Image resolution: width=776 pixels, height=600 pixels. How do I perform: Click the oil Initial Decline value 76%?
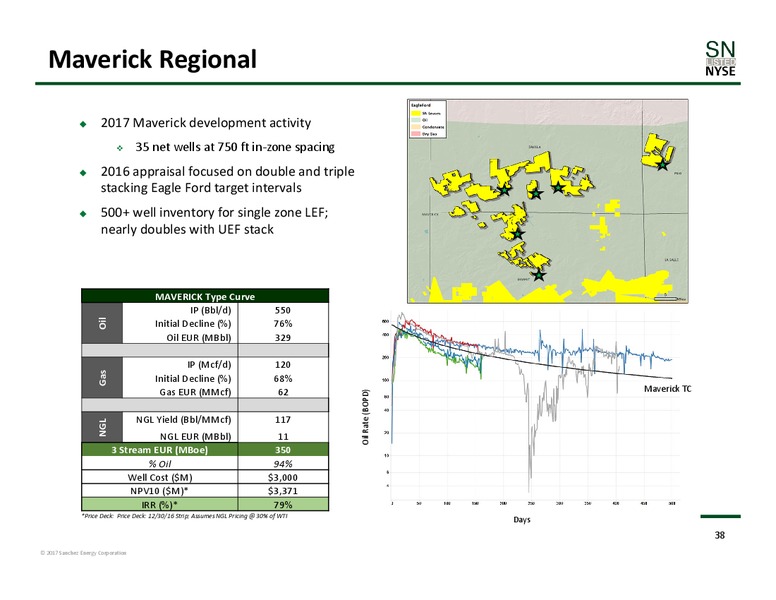tap(283, 324)
